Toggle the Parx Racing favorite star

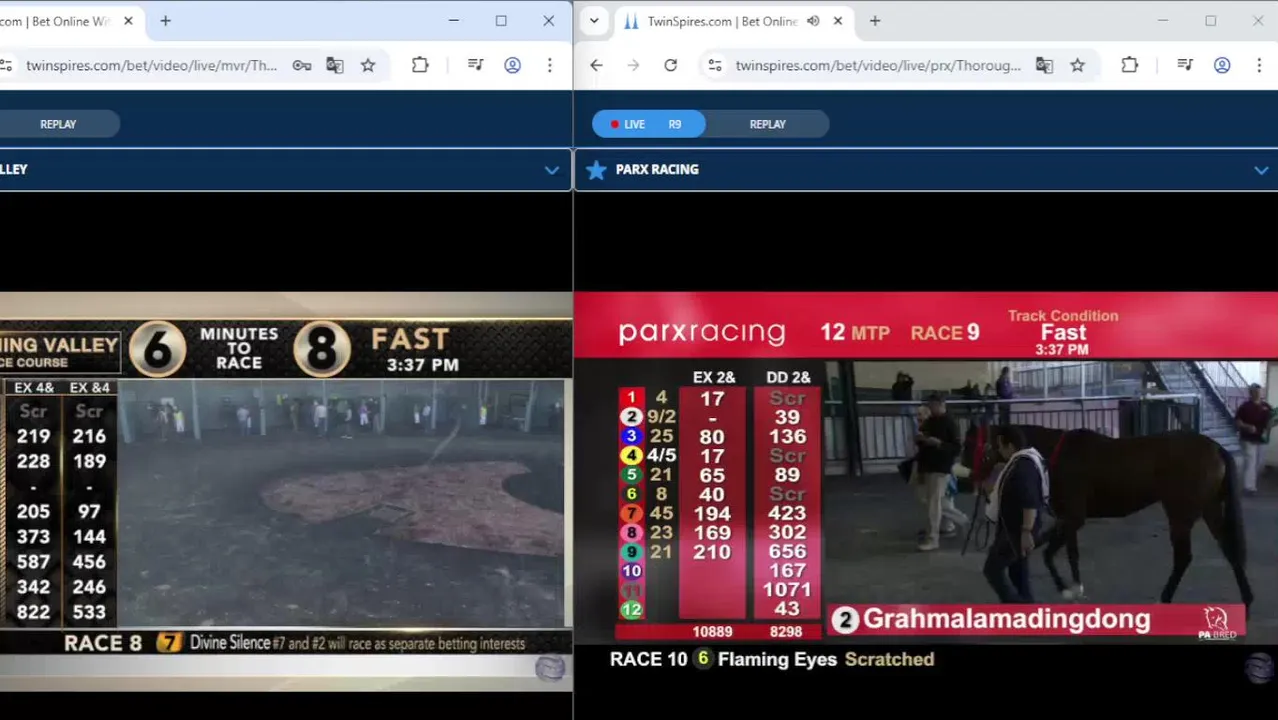596,170
